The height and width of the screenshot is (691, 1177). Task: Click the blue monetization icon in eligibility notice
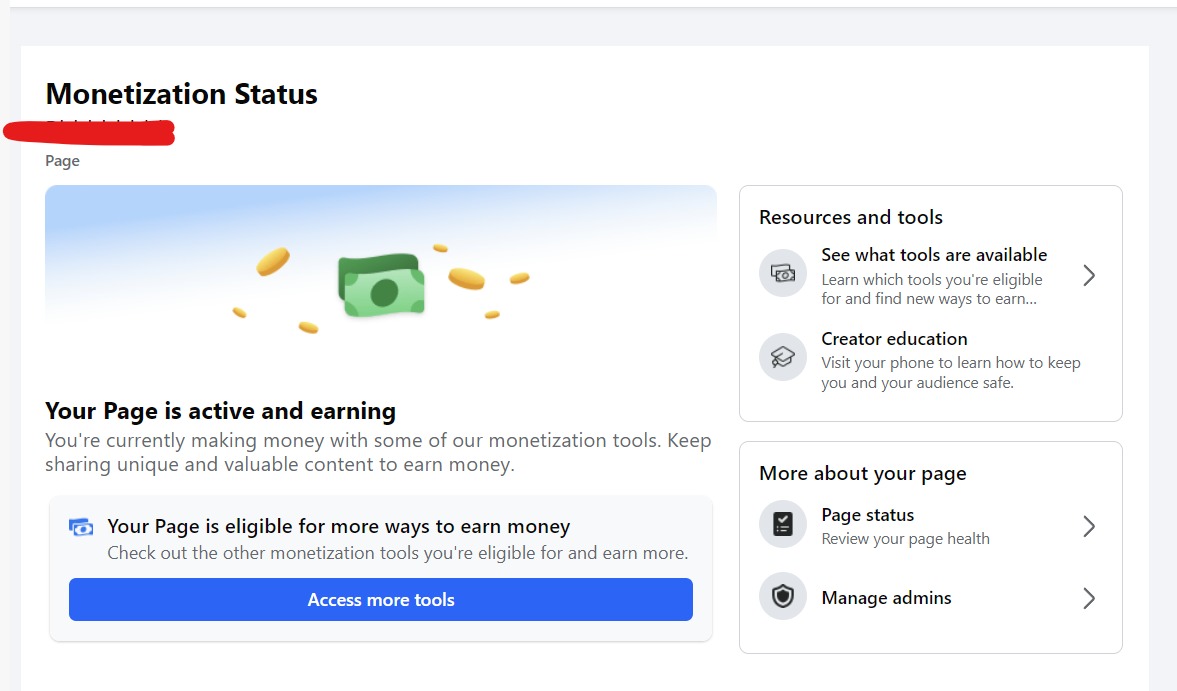(81, 527)
